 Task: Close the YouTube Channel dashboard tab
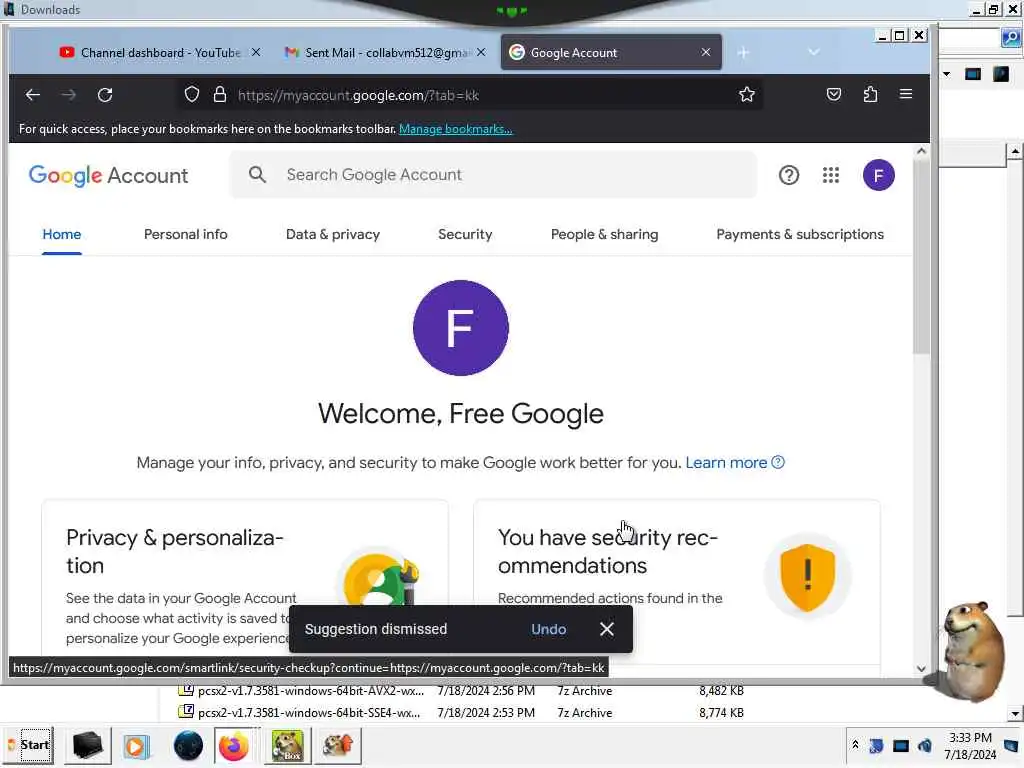point(256,52)
